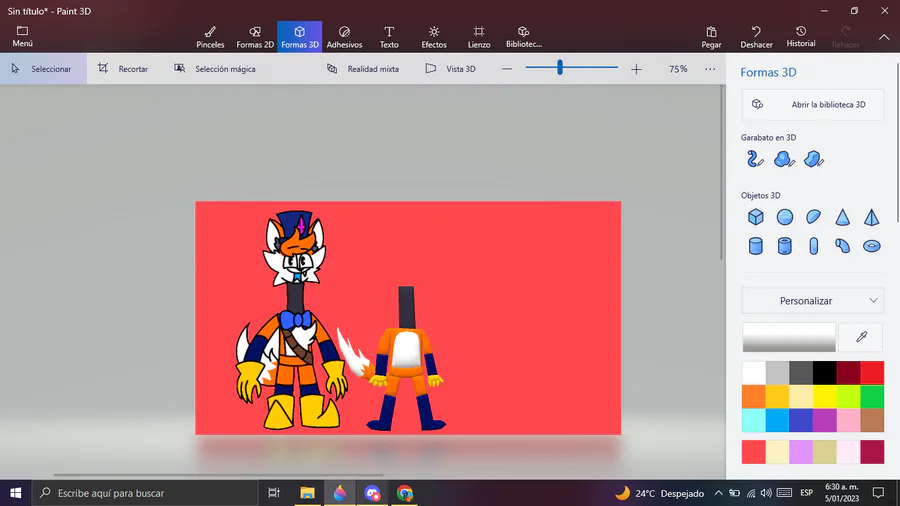Choose the indigo blue color swatch
This screenshot has width=900, height=506.
(x=801, y=421)
